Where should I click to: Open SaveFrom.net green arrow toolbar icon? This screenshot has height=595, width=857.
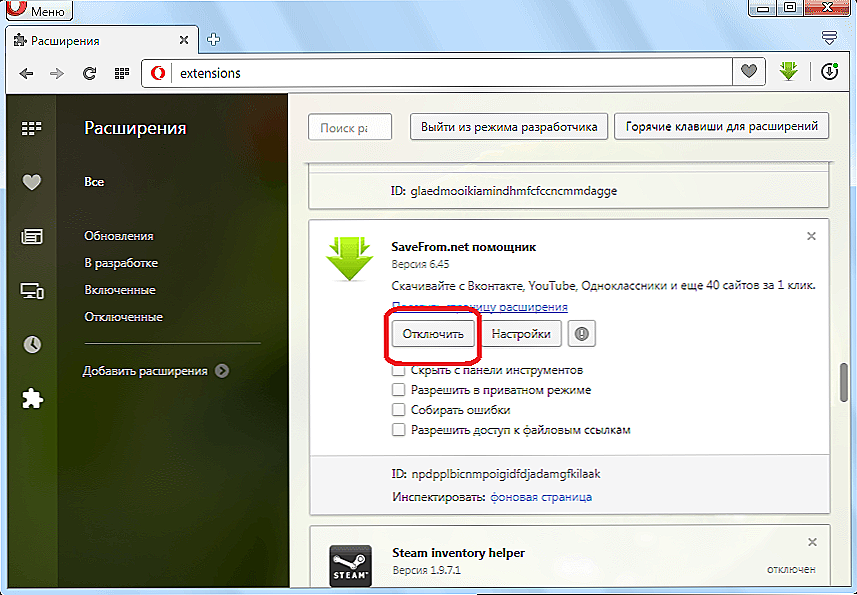[x=788, y=72]
